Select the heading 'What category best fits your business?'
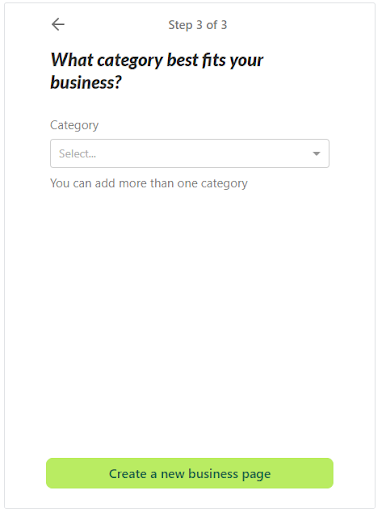This screenshot has height=512, width=382. coord(157,71)
